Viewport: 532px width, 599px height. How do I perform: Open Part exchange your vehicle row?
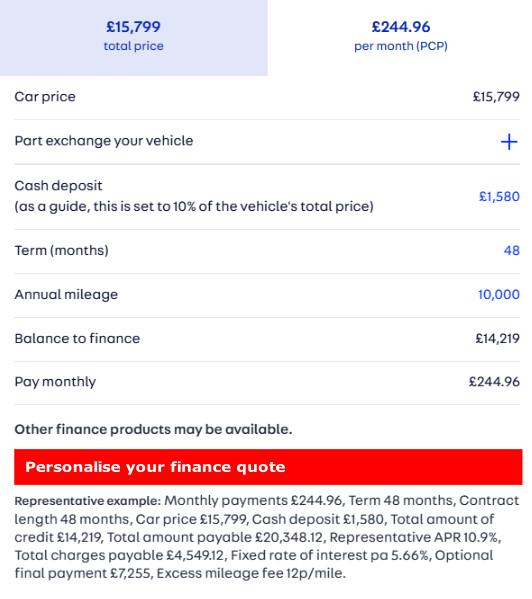(x=267, y=142)
